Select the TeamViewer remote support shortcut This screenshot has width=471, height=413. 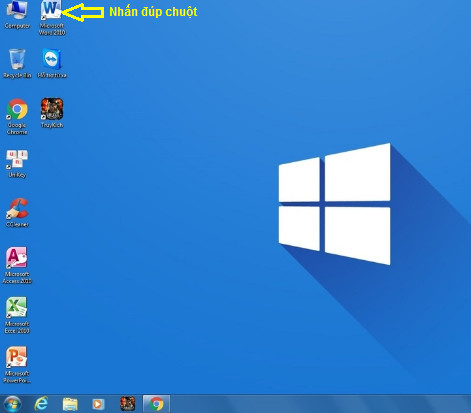coord(52,63)
